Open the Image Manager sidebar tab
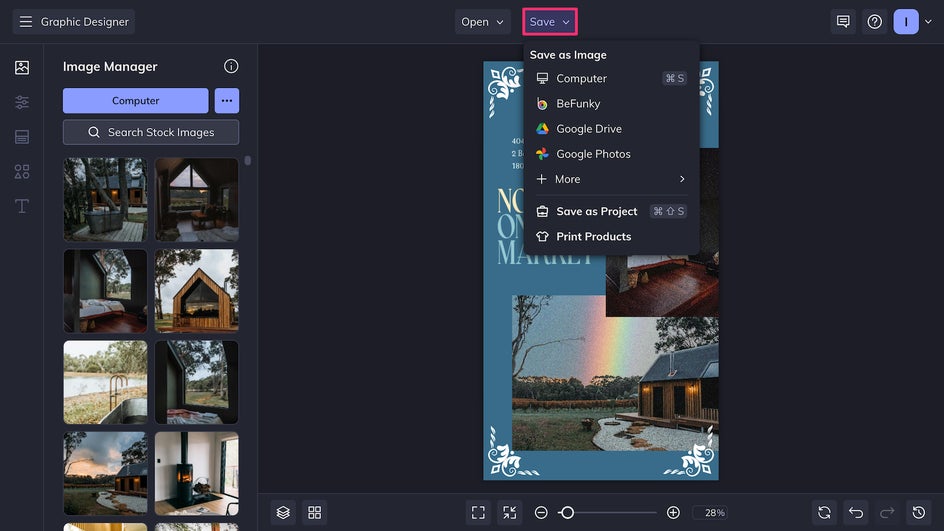This screenshot has height=531, width=944. click(x=22, y=67)
